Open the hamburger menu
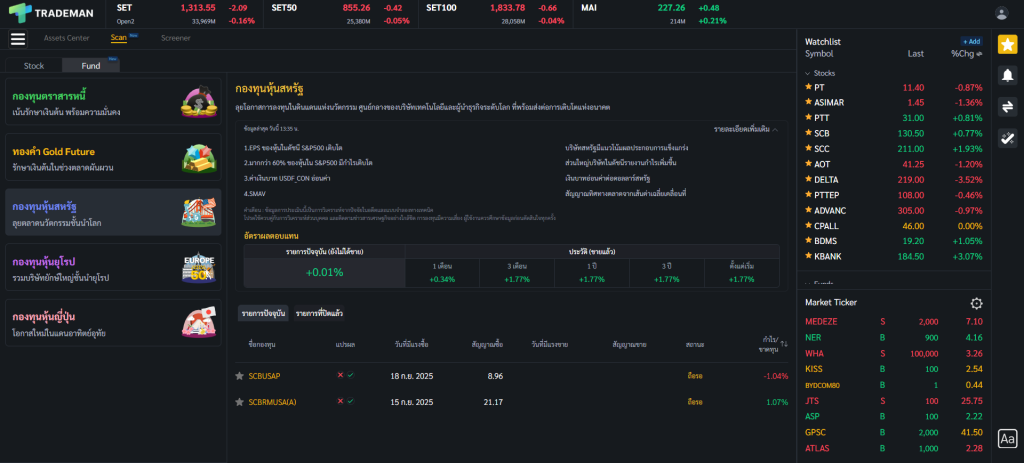Image resolution: width=1024 pixels, height=463 pixels. 18,39
